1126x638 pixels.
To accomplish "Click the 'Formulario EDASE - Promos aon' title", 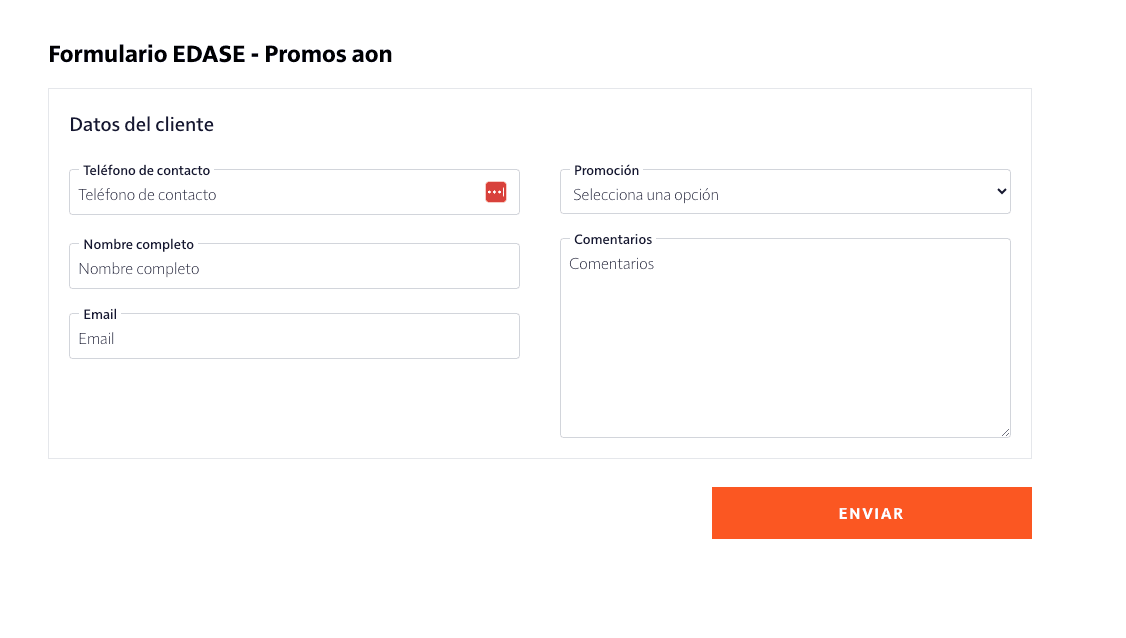I will (x=220, y=55).
